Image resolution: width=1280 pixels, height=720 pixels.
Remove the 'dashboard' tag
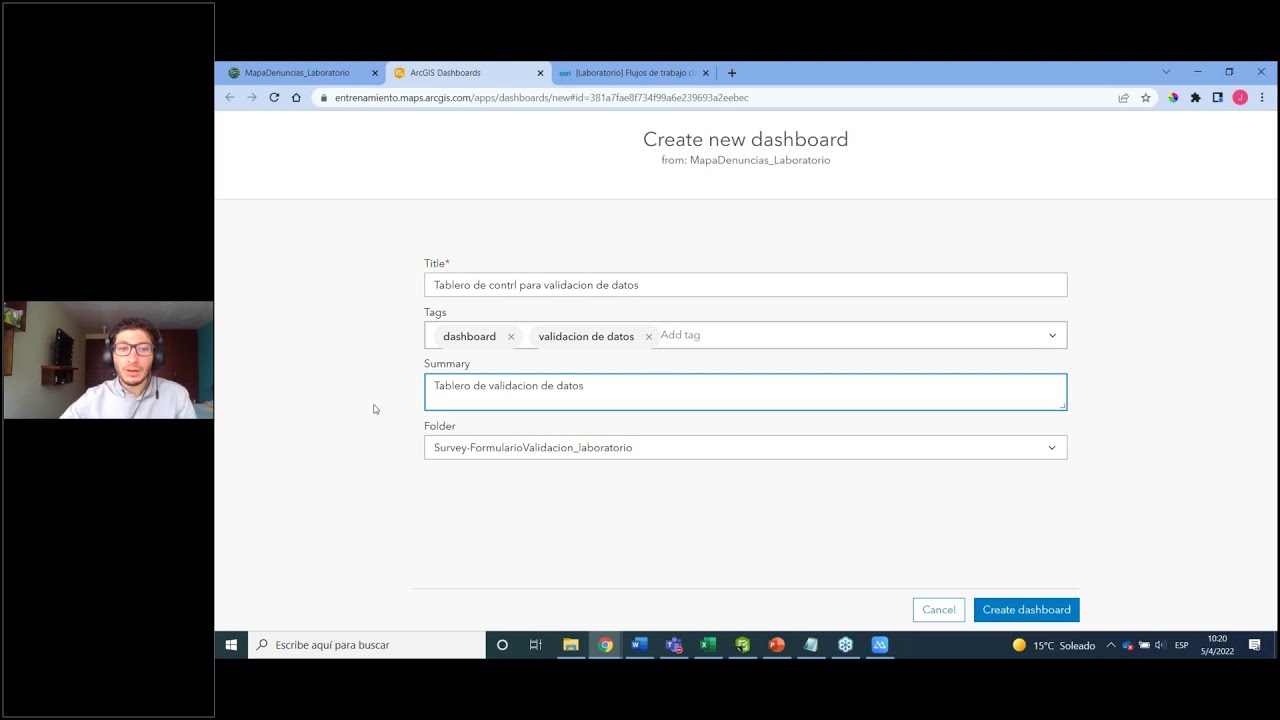tap(511, 337)
